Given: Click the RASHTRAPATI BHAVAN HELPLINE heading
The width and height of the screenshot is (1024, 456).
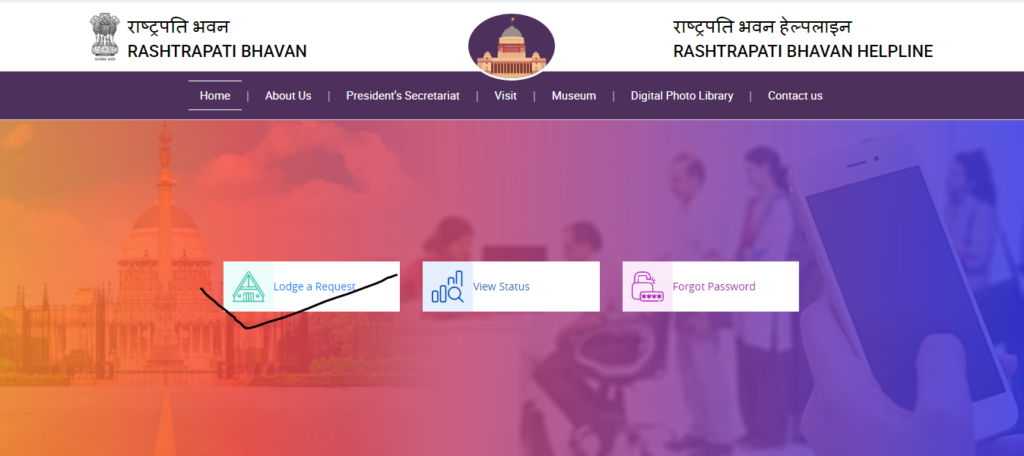Looking at the screenshot, I should 803,51.
